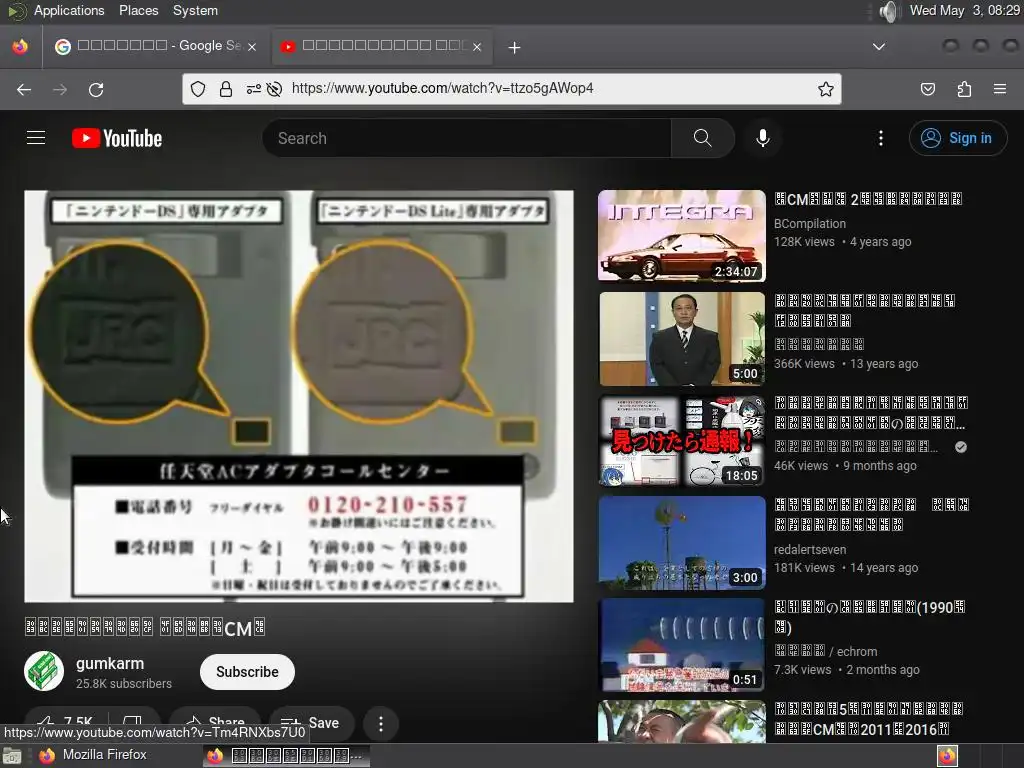This screenshot has height=768, width=1024.
Task: Open the 0:51 video thumbnail
Action: [x=682, y=645]
